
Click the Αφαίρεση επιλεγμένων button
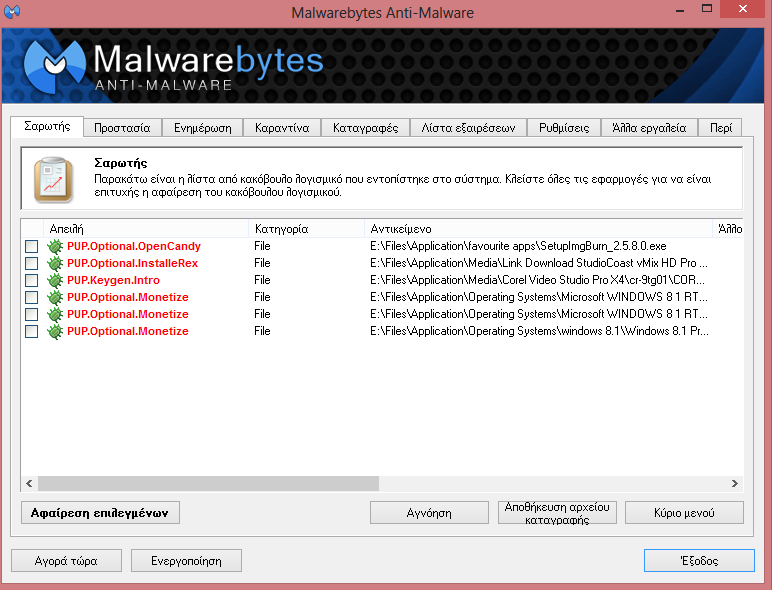tap(100, 513)
